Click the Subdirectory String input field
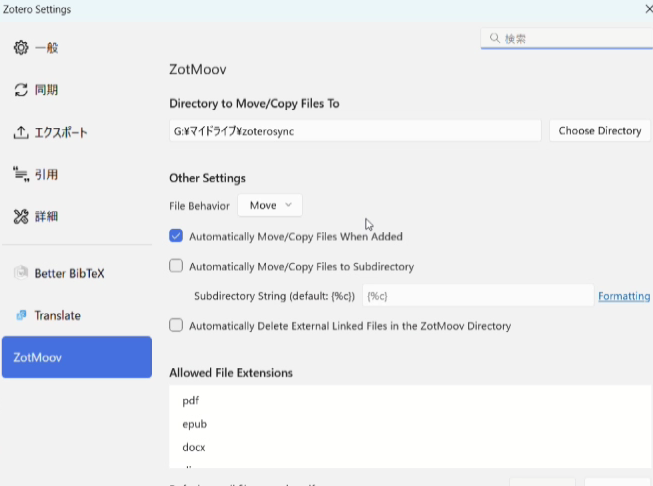The width and height of the screenshot is (653, 486). [478, 296]
